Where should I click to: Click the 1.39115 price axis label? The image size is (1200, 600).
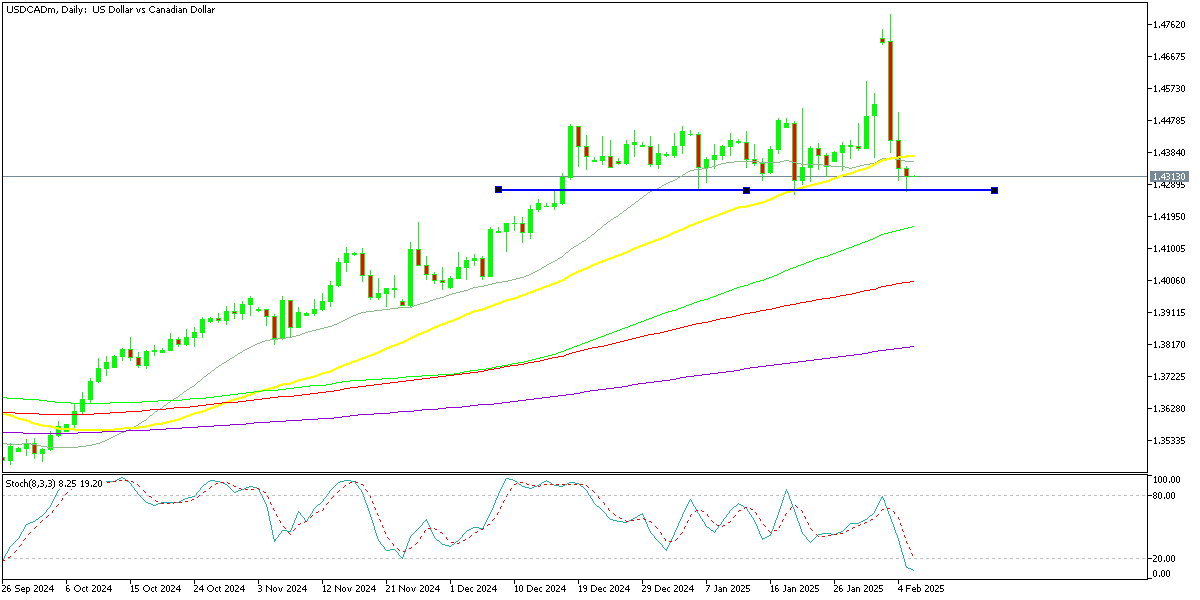tap(1168, 312)
